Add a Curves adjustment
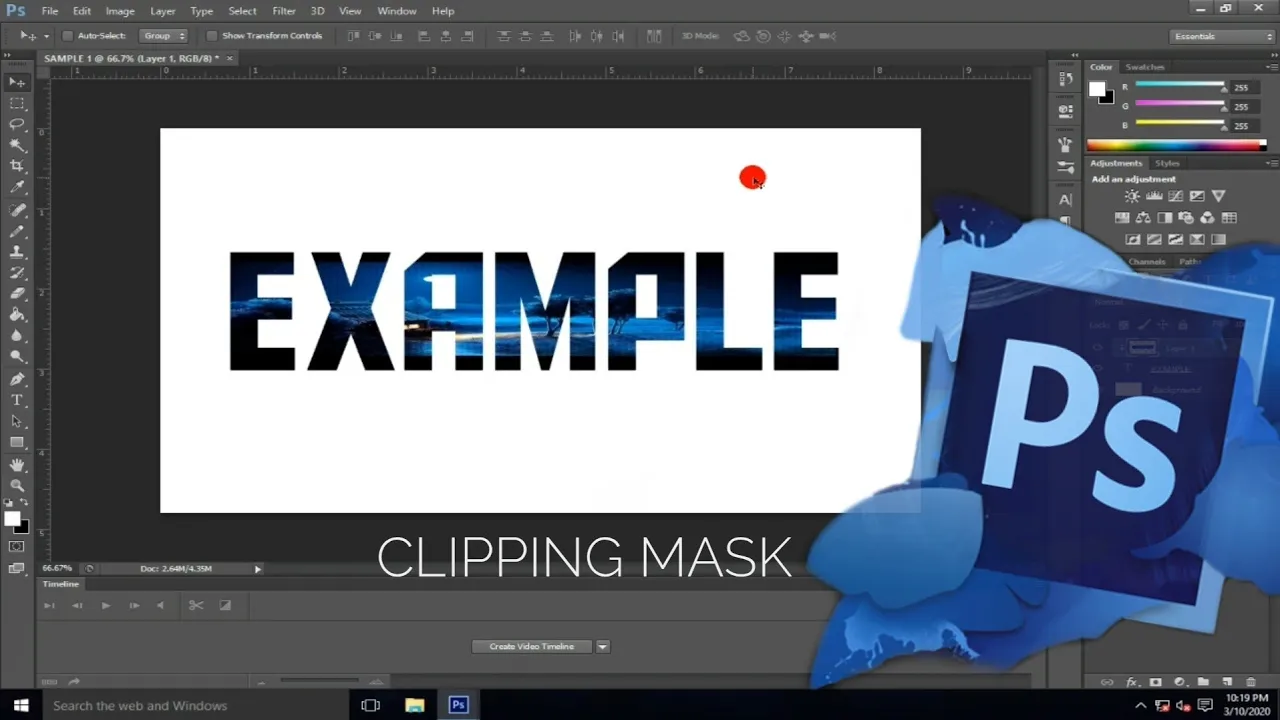 click(x=1175, y=196)
